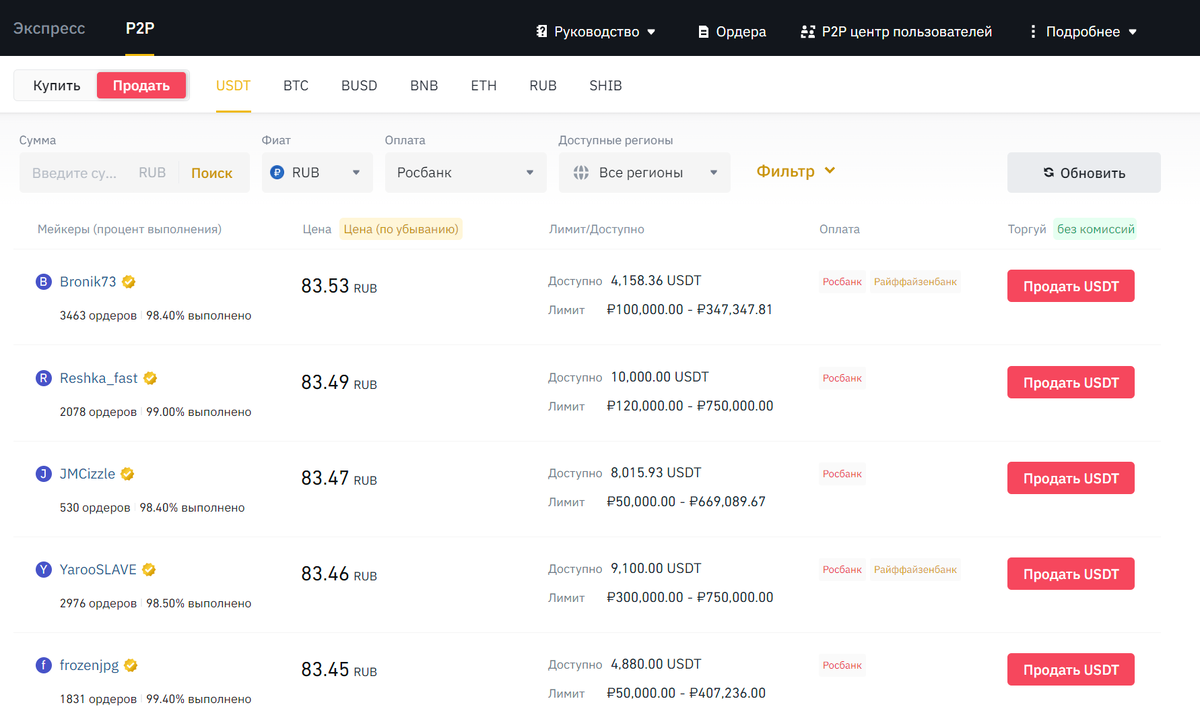The width and height of the screenshot is (1200, 728).
Task: Select the ETH crypto tab
Action: click(484, 86)
